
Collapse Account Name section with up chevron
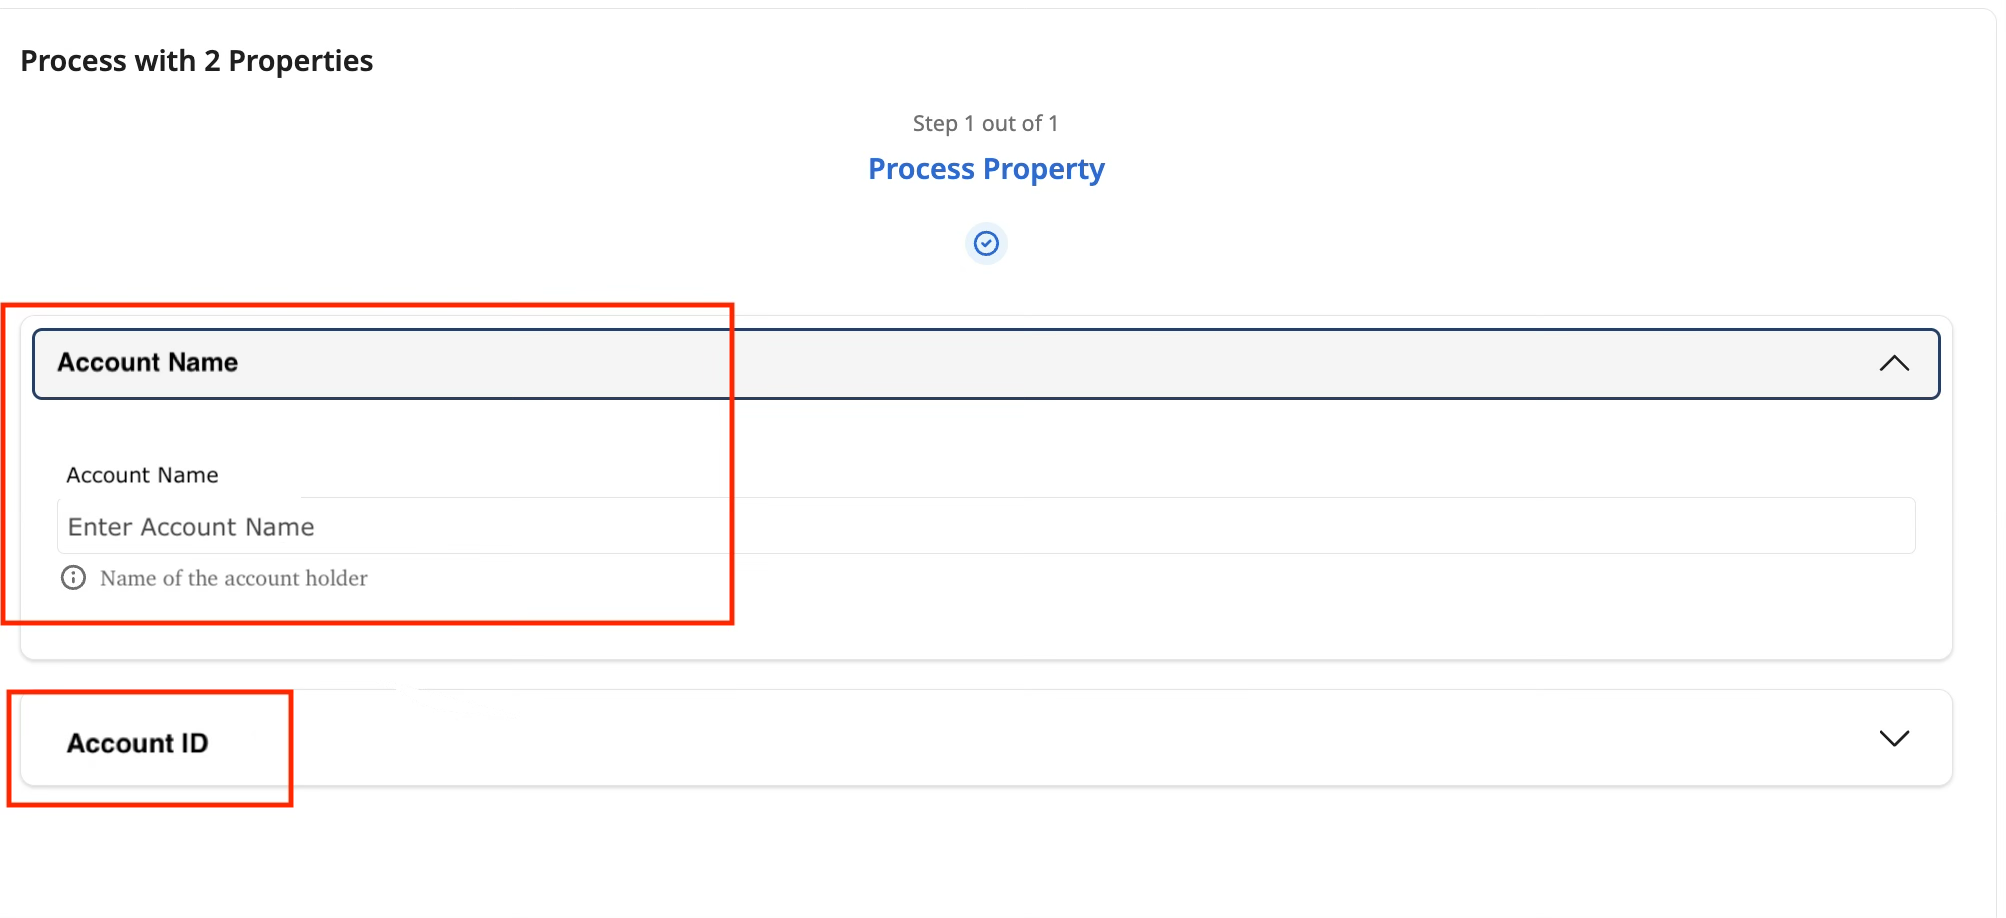pyautogui.click(x=1893, y=363)
